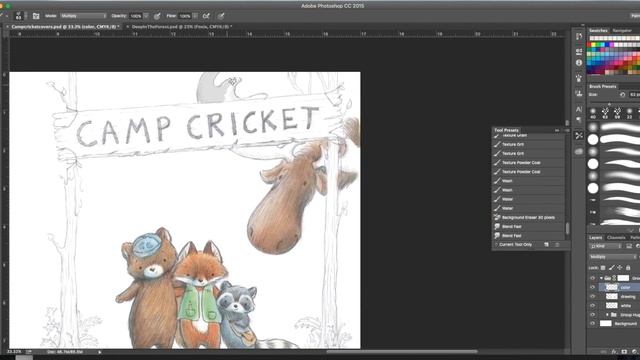640x360 pixels.
Task: Open the brush Mode dropdown
Action: [x=84, y=16]
